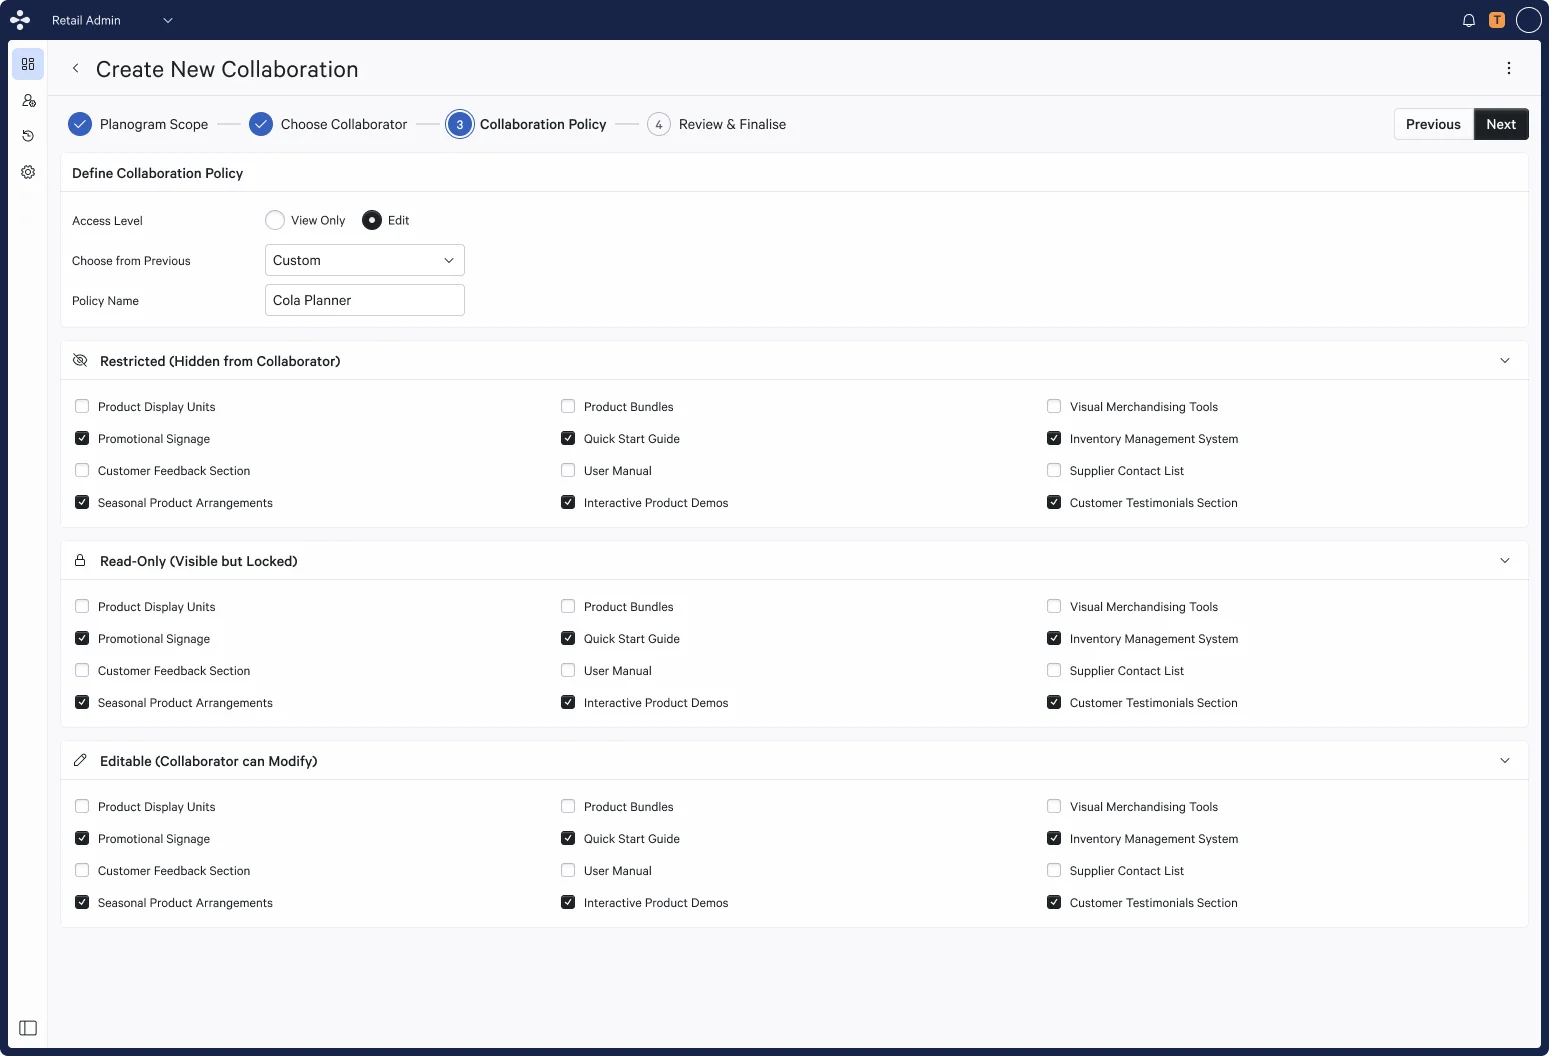Check Product Bundles under Editable
This screenshot has height=1056, width=1549.
pos(568,806)
